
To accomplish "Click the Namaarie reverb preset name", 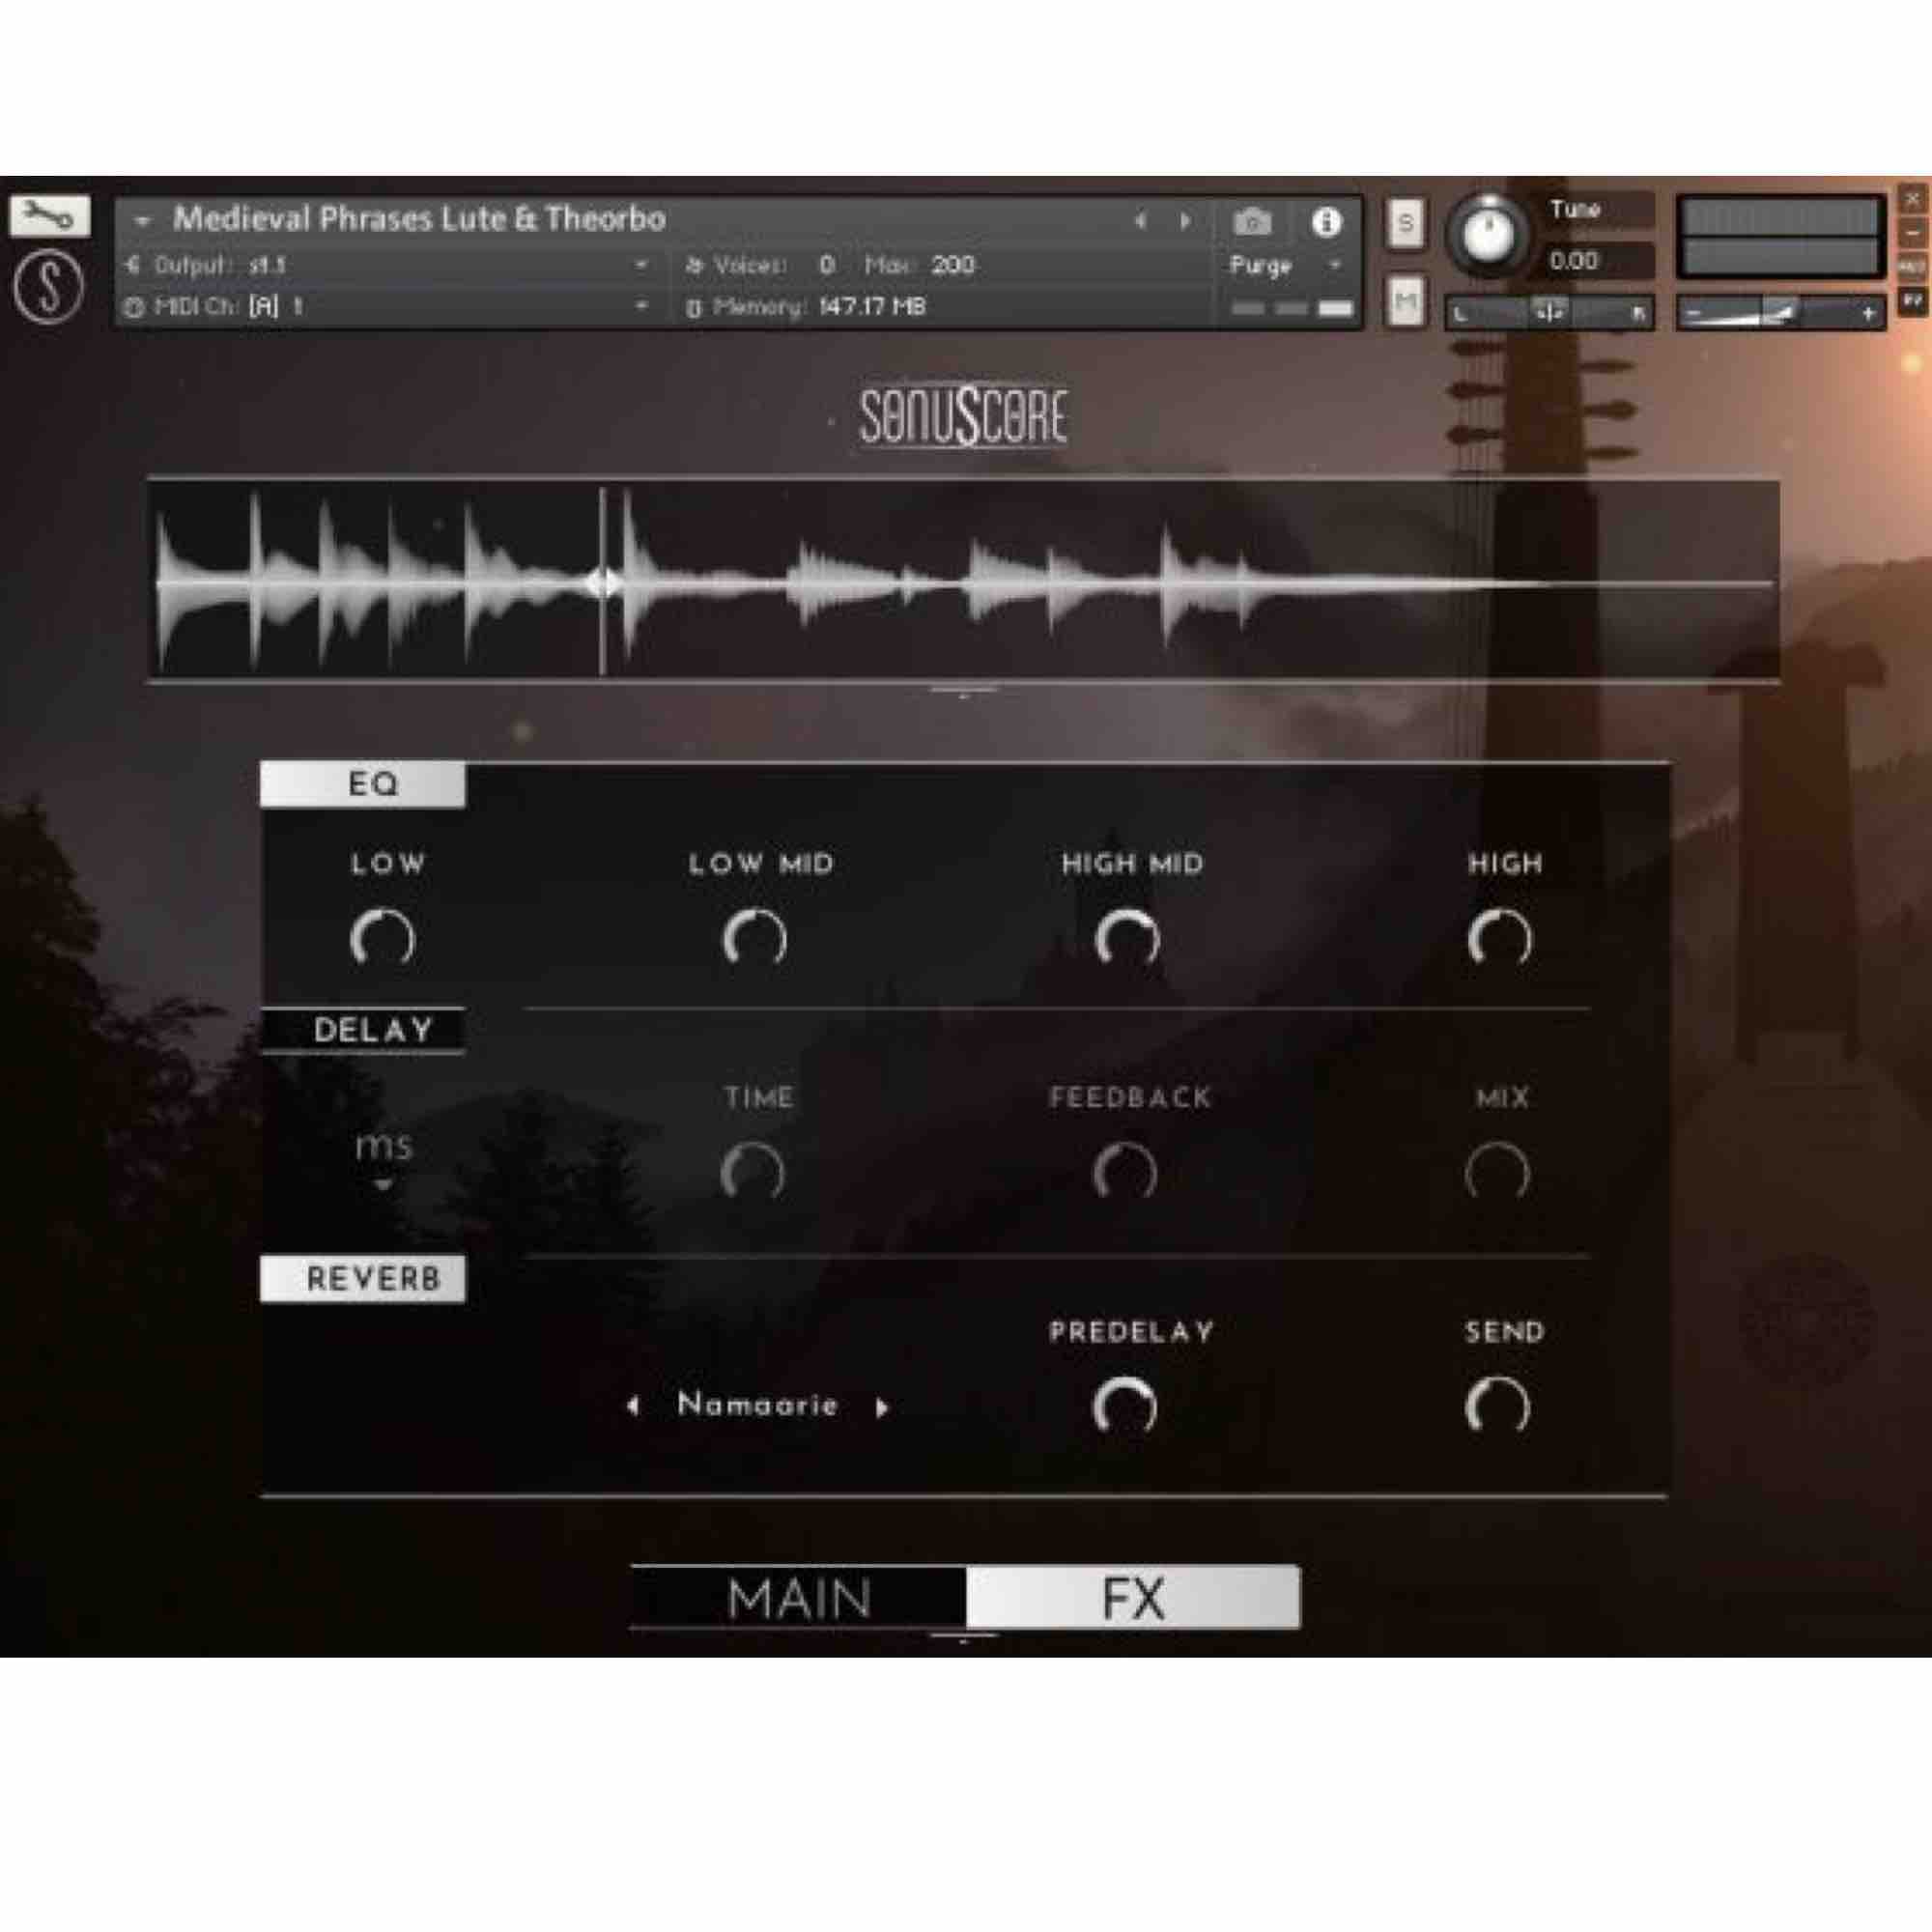I will (x=757, y=1405).
